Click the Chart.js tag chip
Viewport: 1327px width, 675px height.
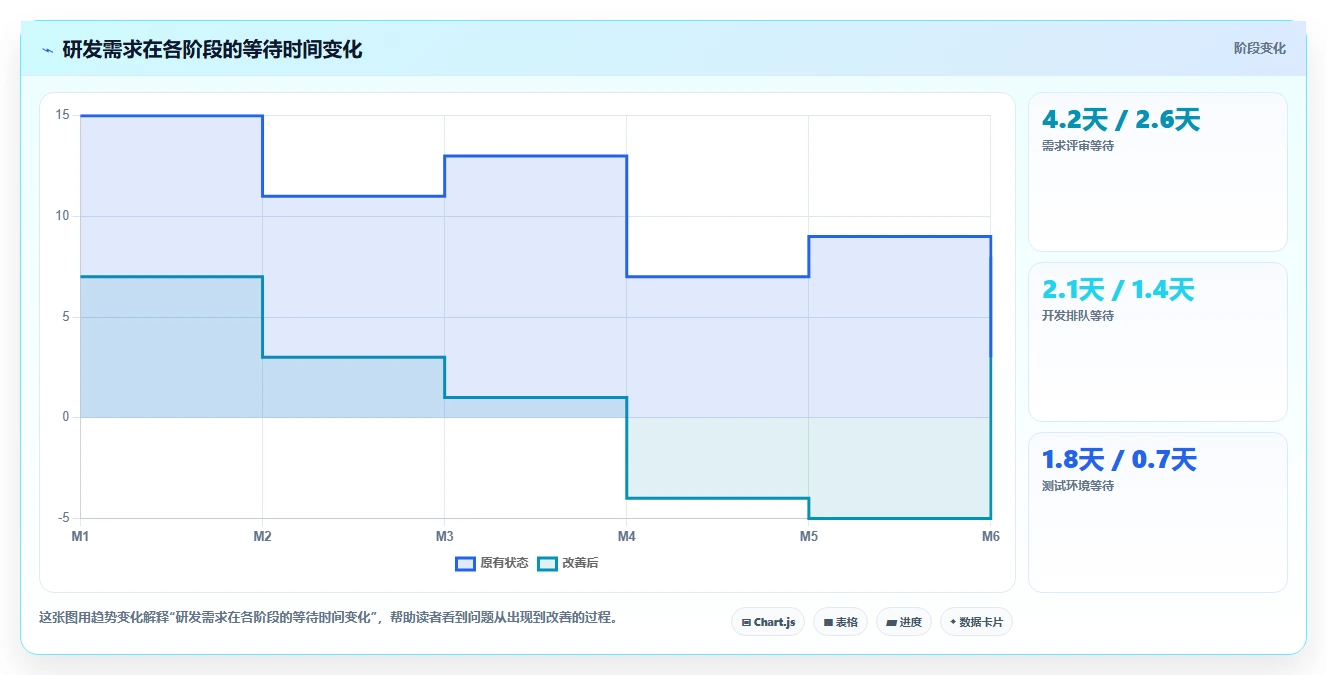click(x=768, y=622)
